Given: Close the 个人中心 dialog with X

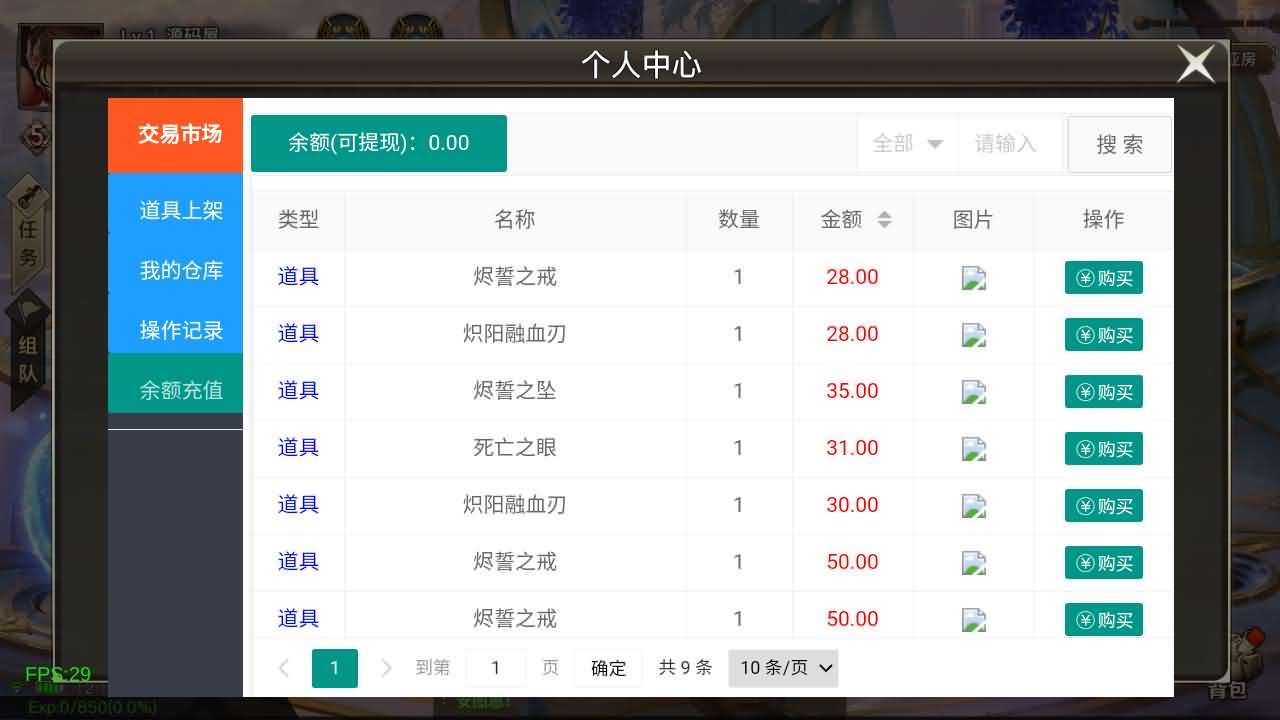Looking at the screenshot, I should [x=1195, y=65].
